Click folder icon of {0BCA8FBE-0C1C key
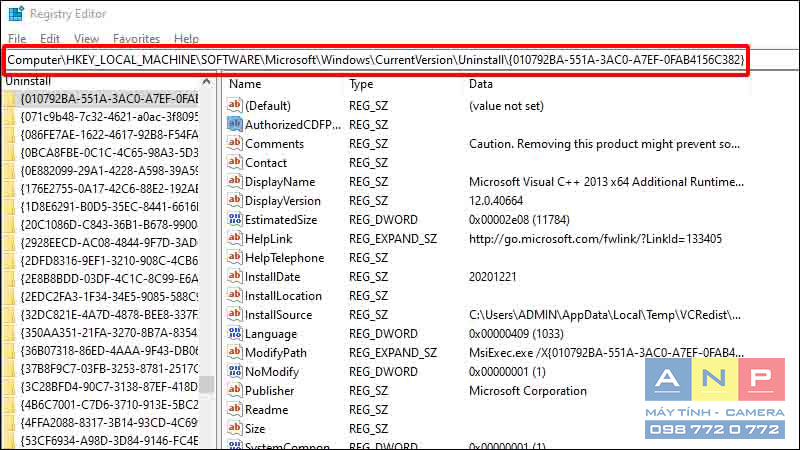The width and height of the screenshot is (800, 450). (x=9, y=153)
